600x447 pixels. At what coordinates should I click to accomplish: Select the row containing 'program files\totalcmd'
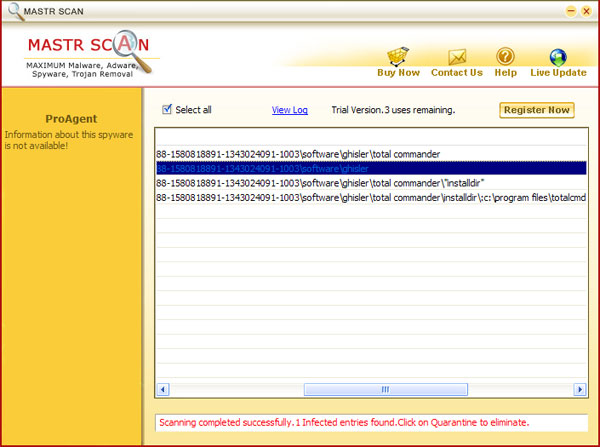371,197
